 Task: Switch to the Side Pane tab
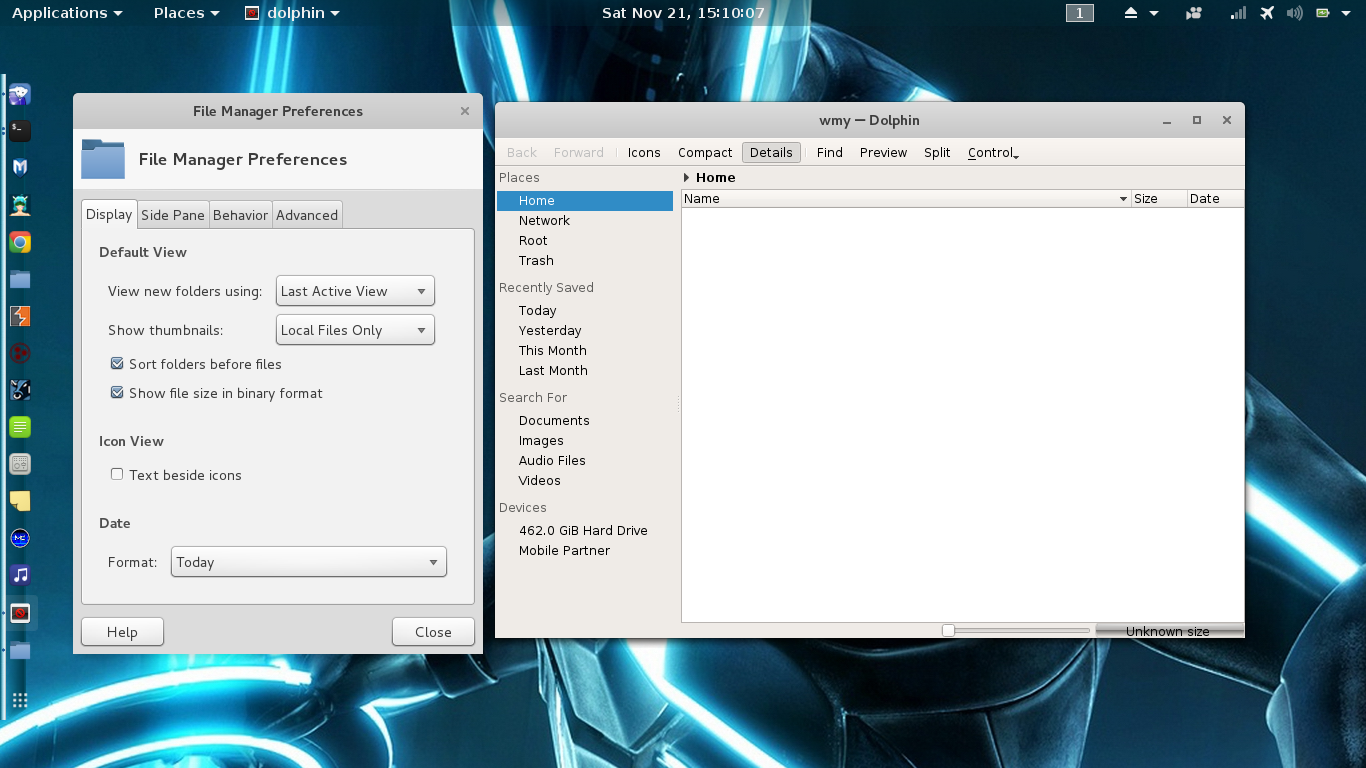pos(173,215)
